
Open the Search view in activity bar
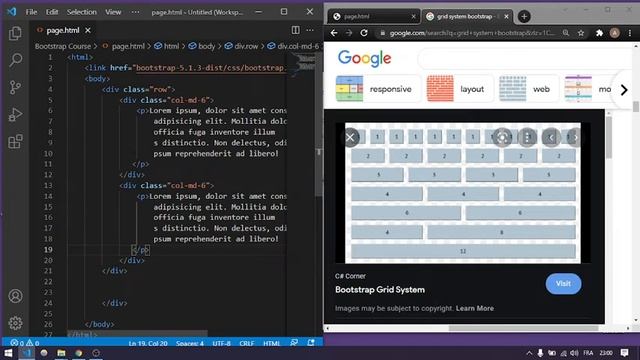(15, 60)
